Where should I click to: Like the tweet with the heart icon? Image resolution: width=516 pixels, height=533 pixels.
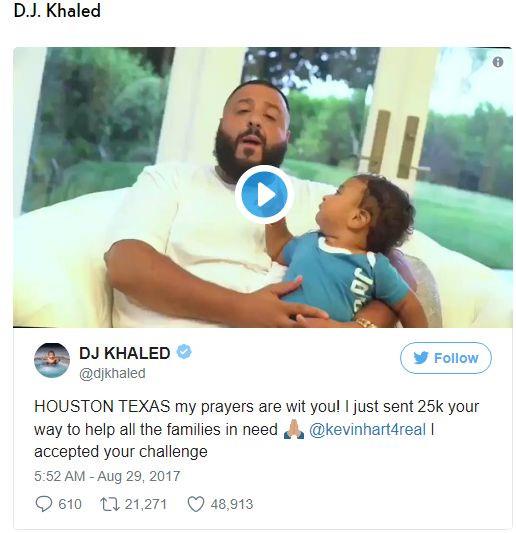196,504
